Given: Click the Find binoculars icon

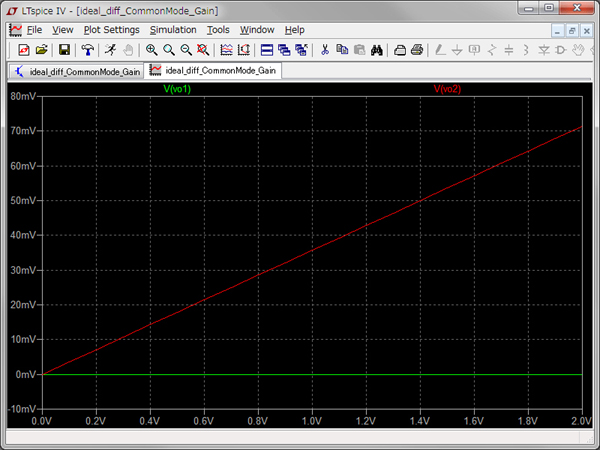Looking at the screenshot, I should click(378, 50).
